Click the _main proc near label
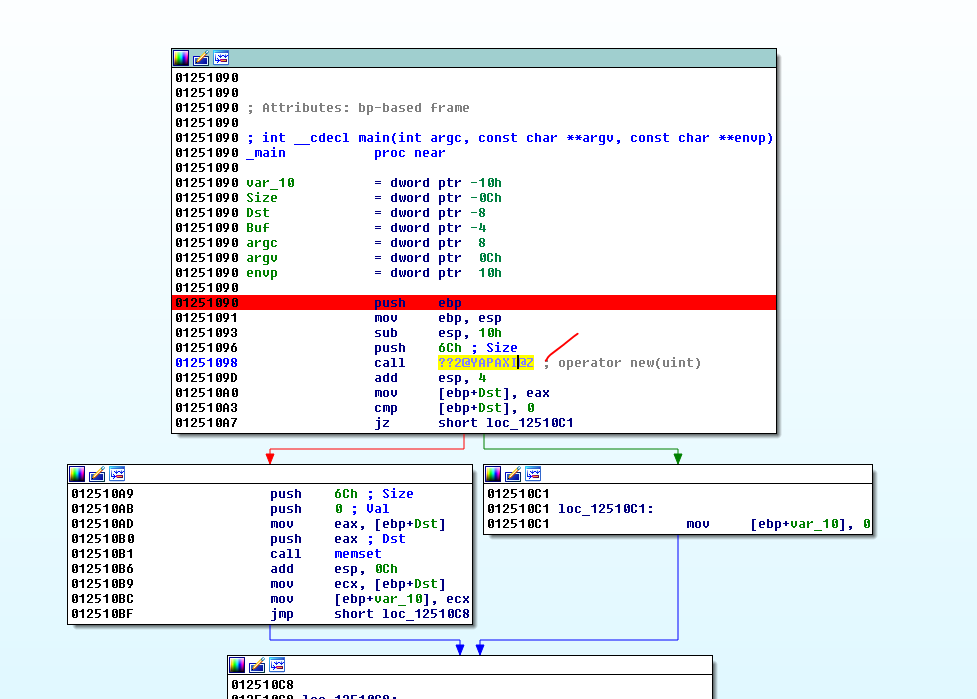 [x=266, y=153]
